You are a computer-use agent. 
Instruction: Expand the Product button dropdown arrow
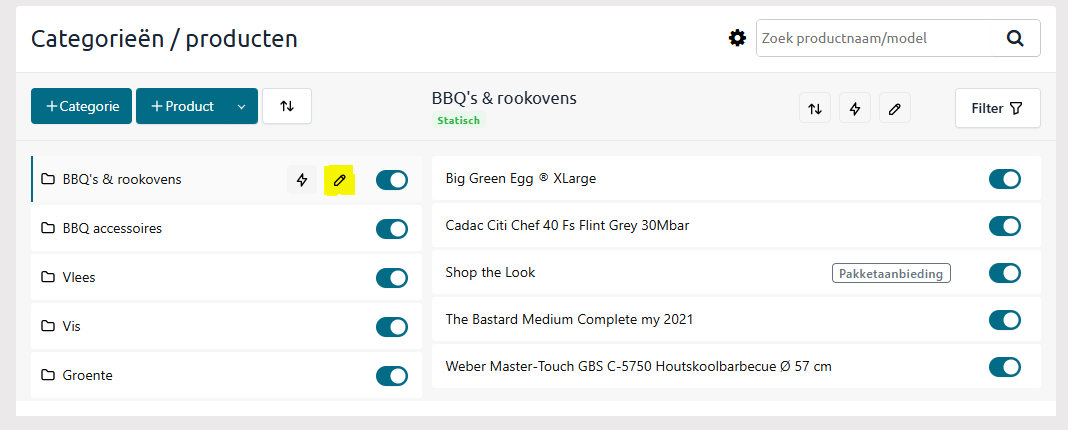240,106
